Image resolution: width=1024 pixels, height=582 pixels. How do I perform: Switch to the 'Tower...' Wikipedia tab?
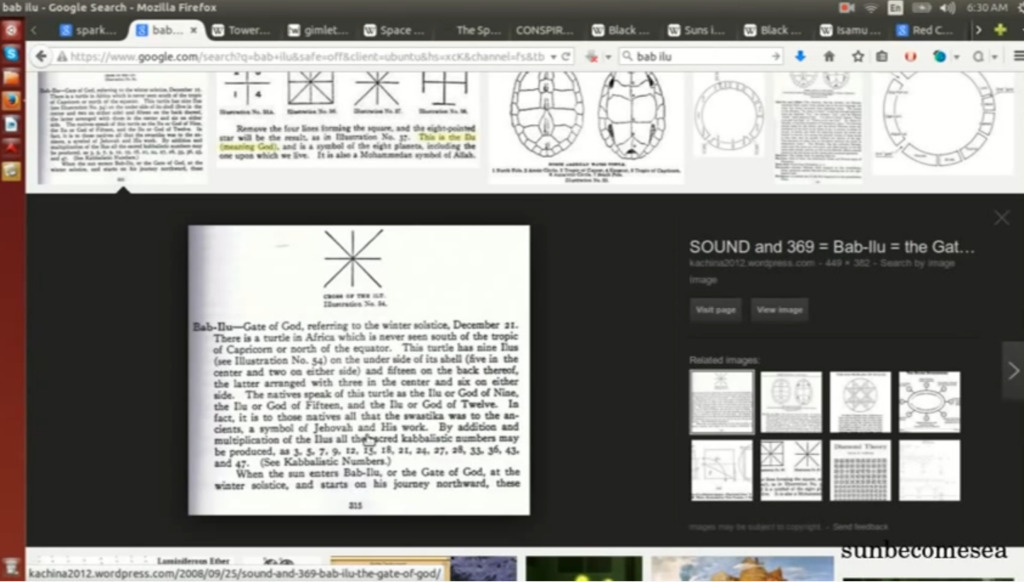pyautogui.click(x=241, y=30)
